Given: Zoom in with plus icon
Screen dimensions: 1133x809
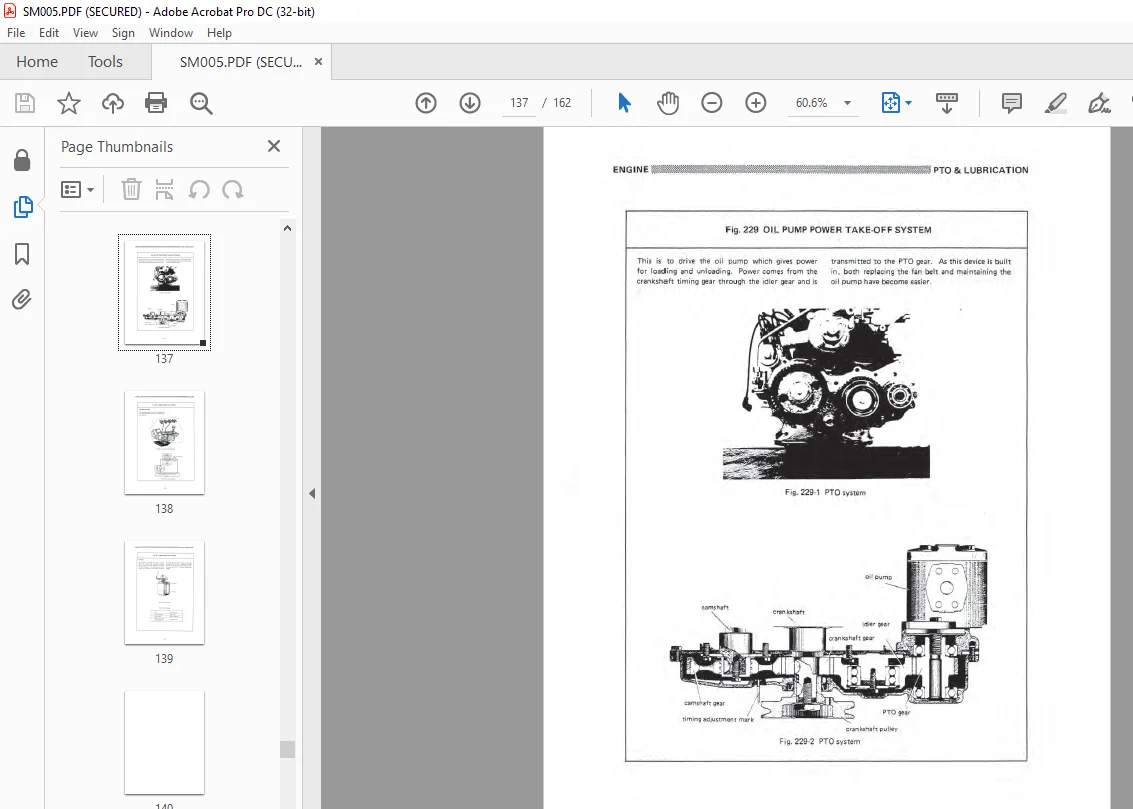Looking at the screenshot, I should [756, 103].
